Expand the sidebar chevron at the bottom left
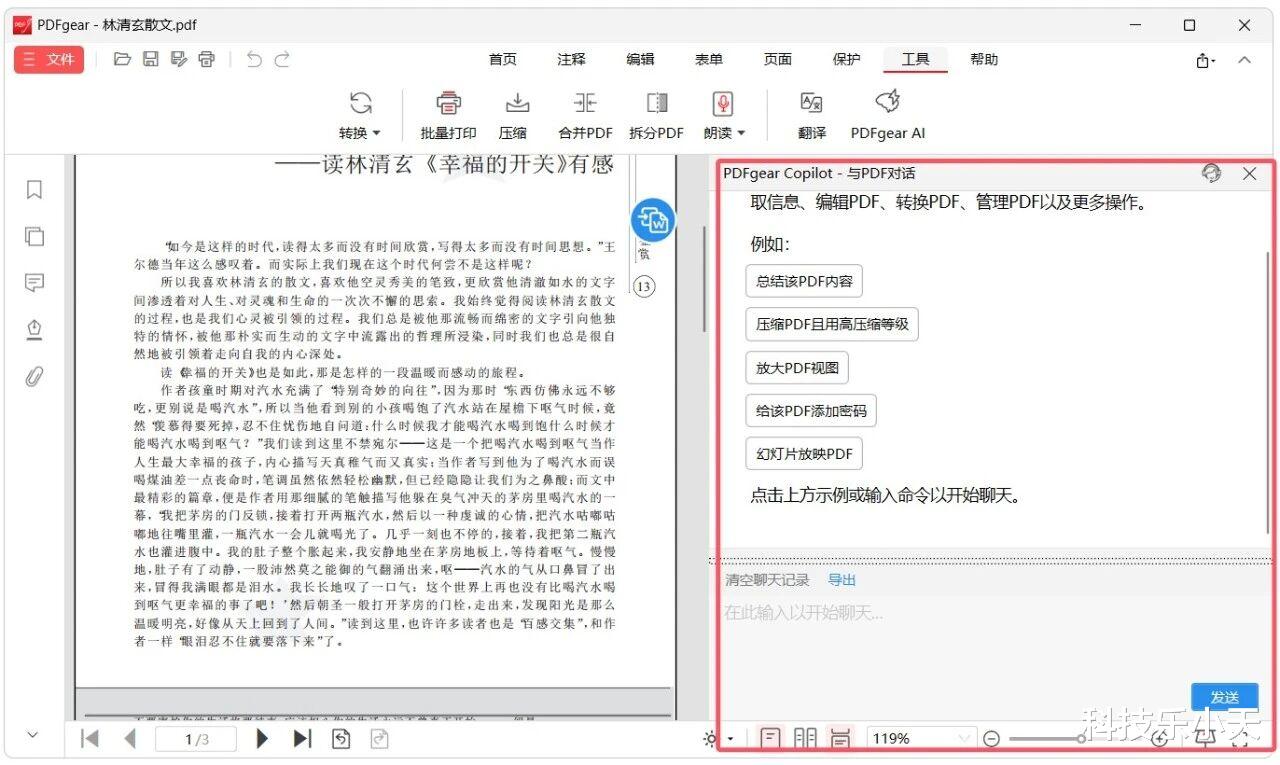The image size is (1280, 765). (x=33, y=735)
